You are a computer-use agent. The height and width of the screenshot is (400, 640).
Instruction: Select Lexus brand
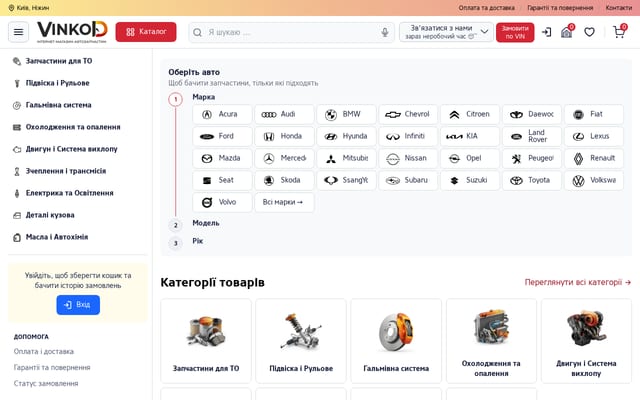point(594,136)
